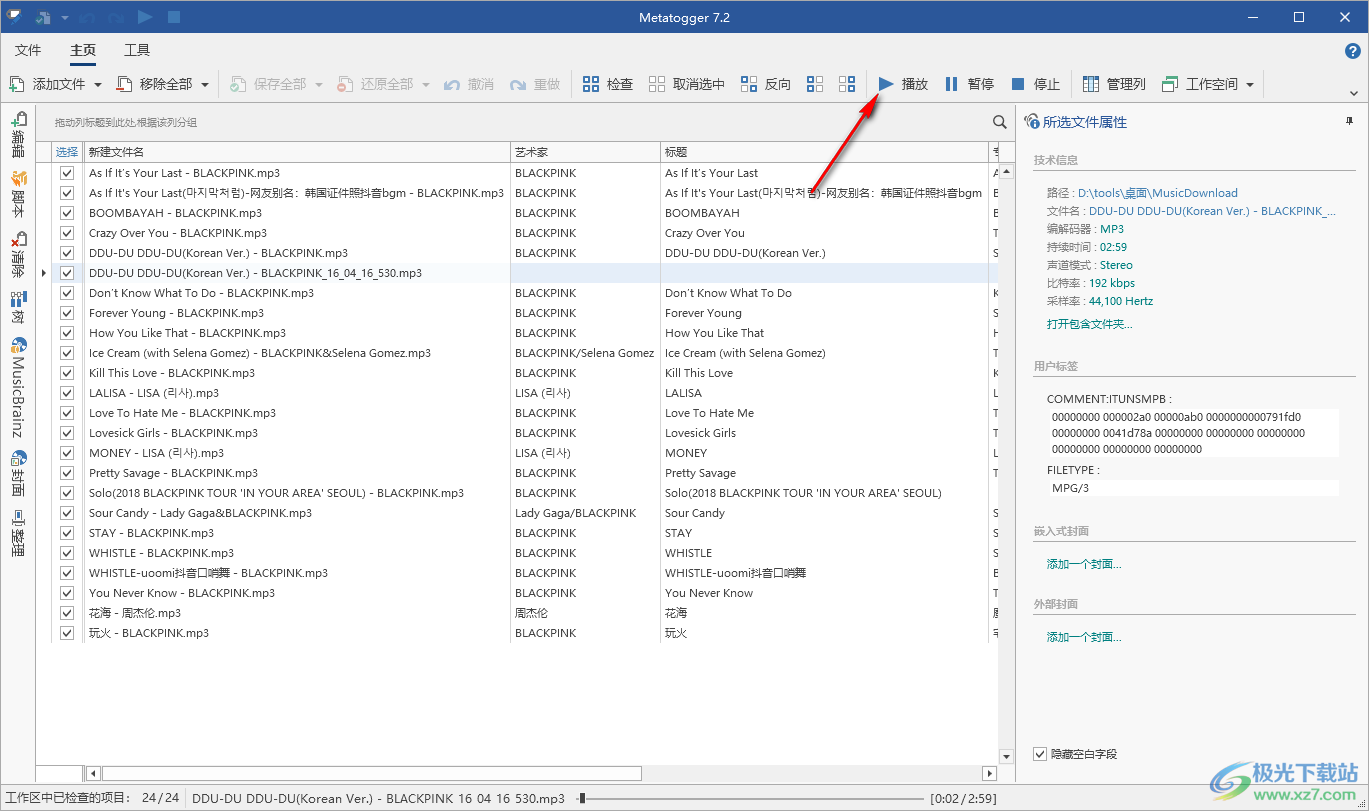
Task: Uncheck the BOOMBAYAH - BLACKPINK.mp3 checkbox
Action: pyautogui.click(x=67, y=213)
